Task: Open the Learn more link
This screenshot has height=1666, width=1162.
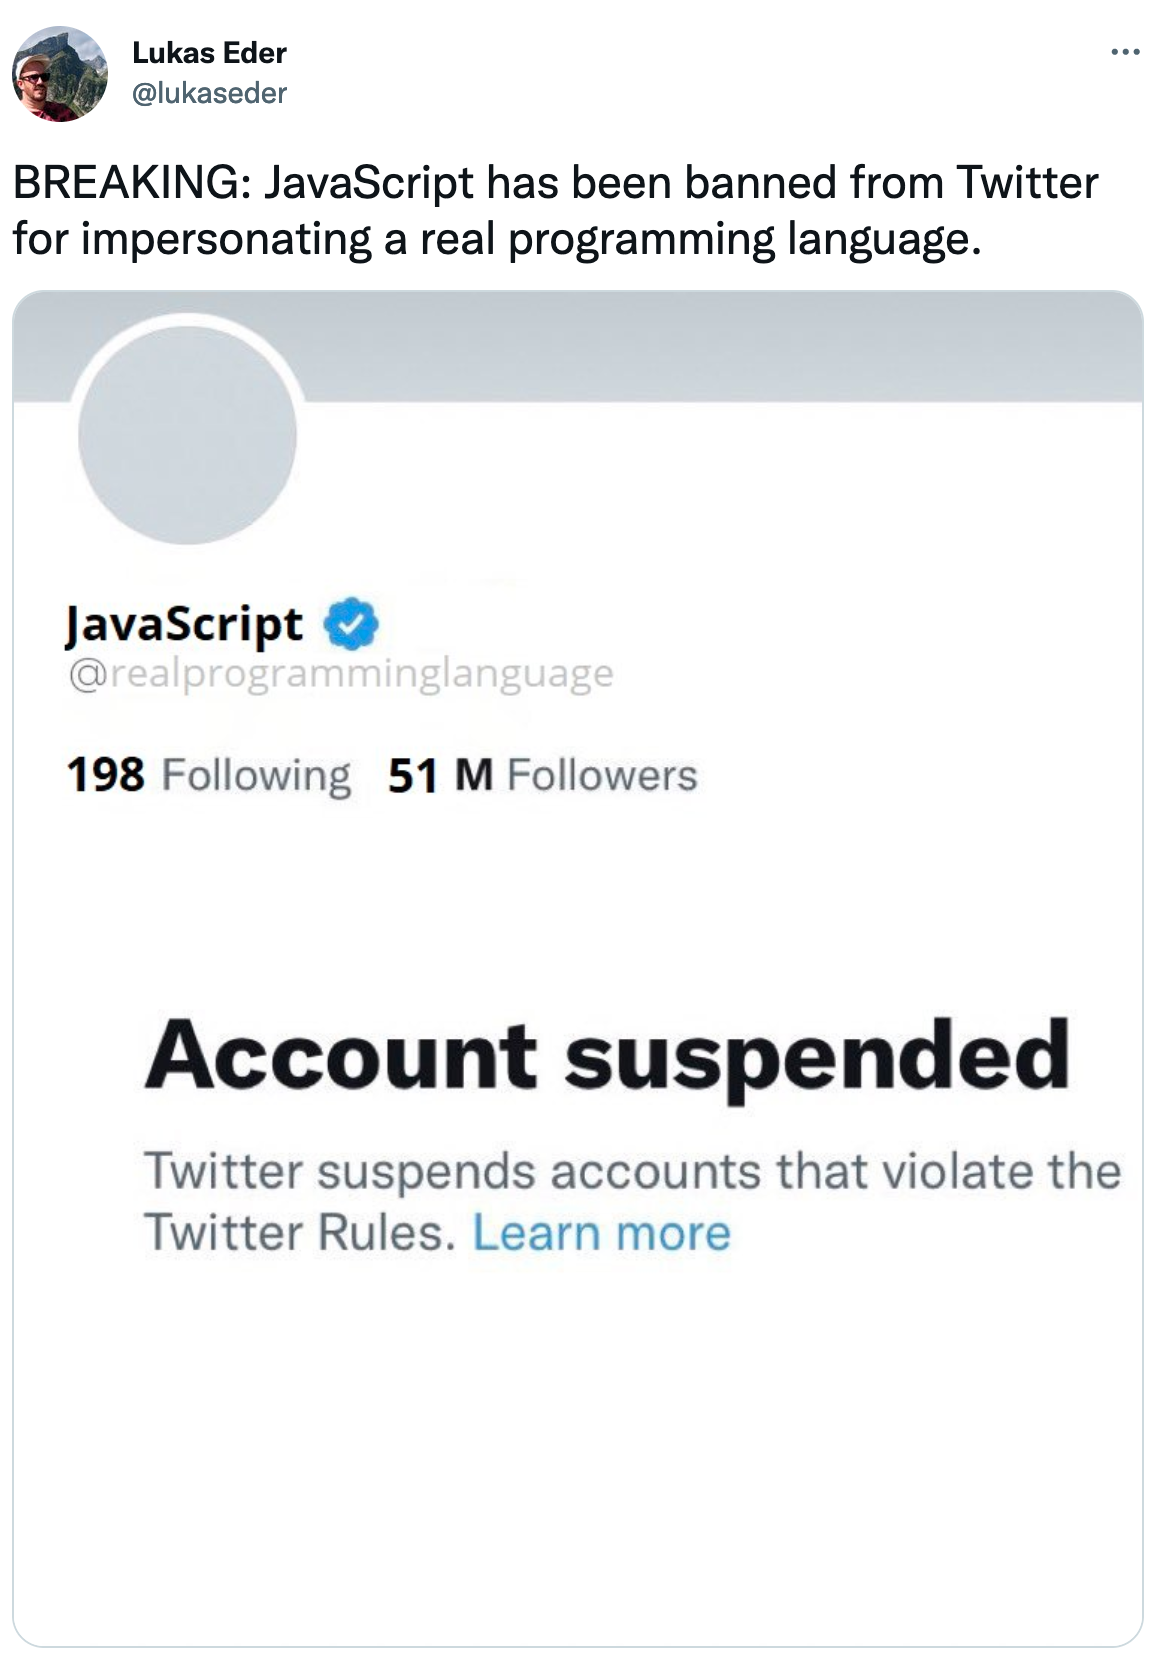Action: 601,1232
